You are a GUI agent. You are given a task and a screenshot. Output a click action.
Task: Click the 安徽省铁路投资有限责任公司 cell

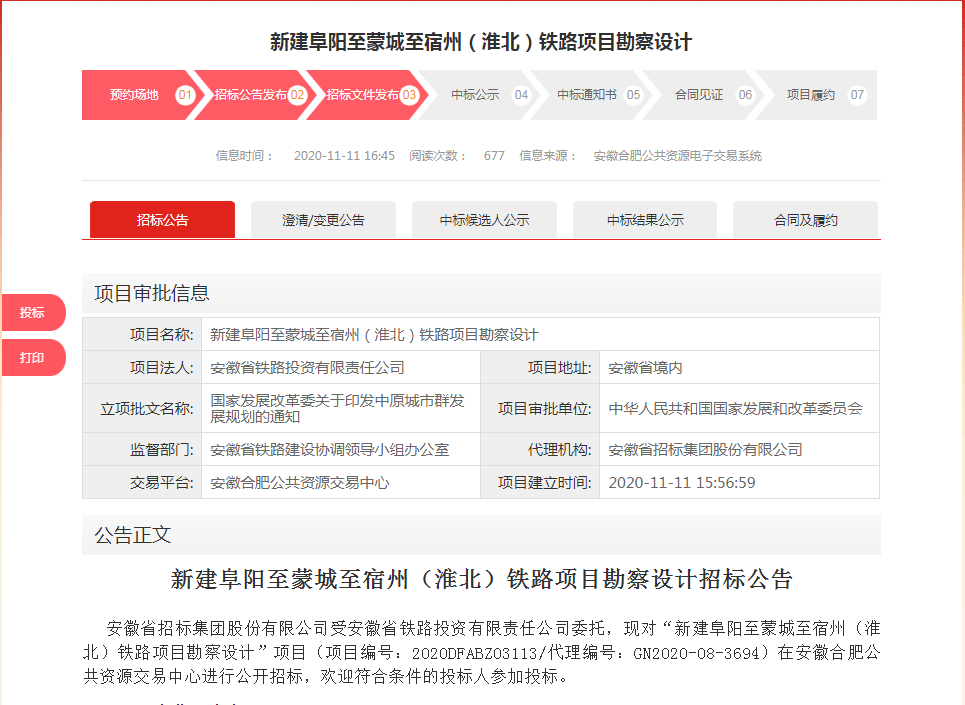(341, 368)
